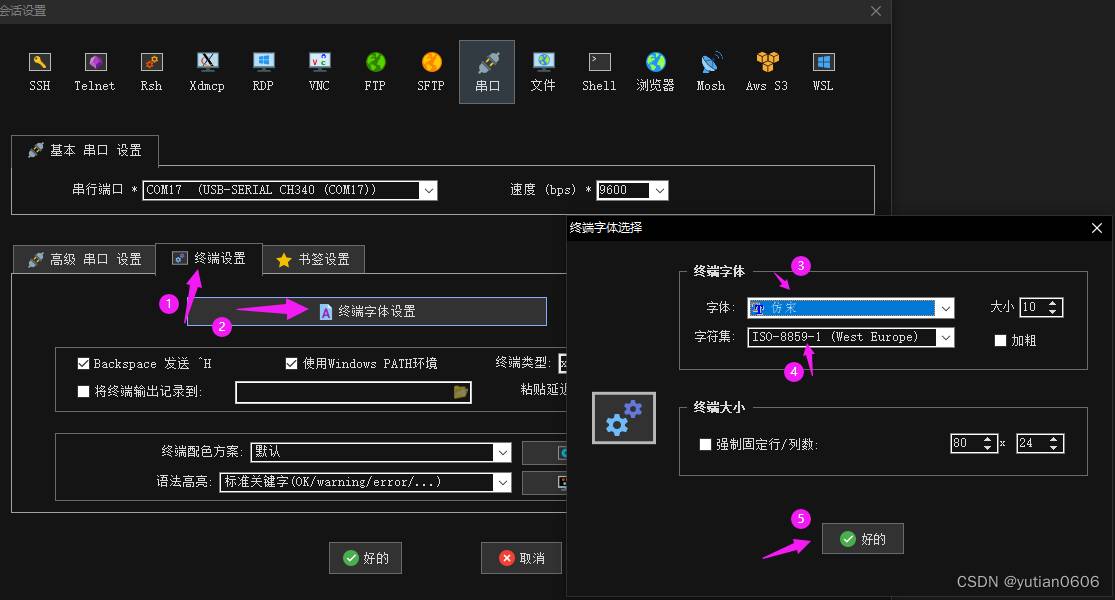The height and width of the screenshot is (600, 1115).
Task: Open the 终端配色方案 默认 dropdown
Action: coord(502,452)
